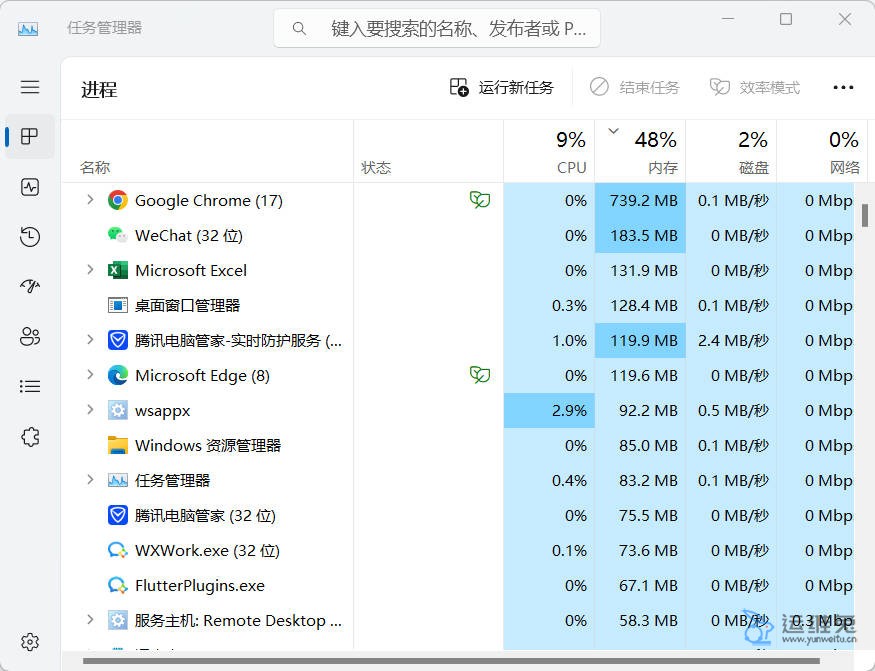Expand the Microsoft Excel process group

90,270
